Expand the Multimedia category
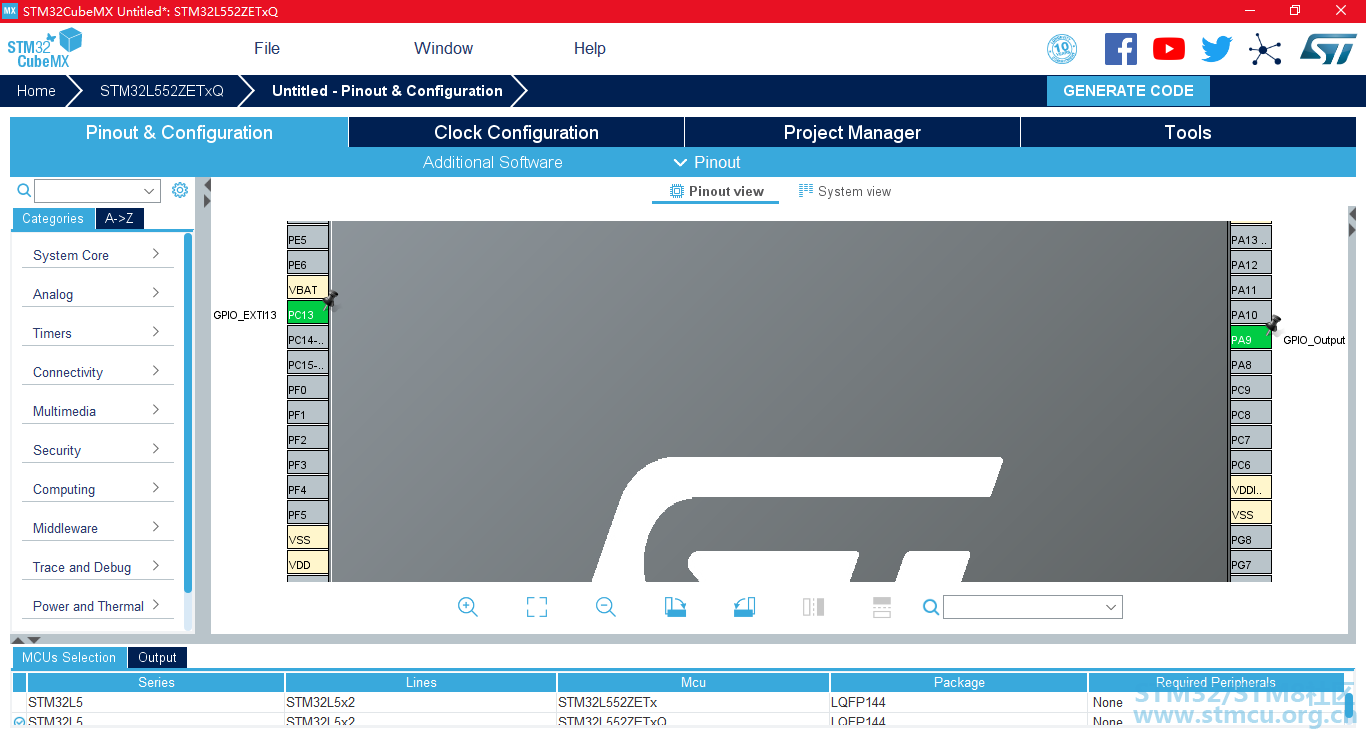This screenshot has width=1366, height=738. [x=97, y=411]
